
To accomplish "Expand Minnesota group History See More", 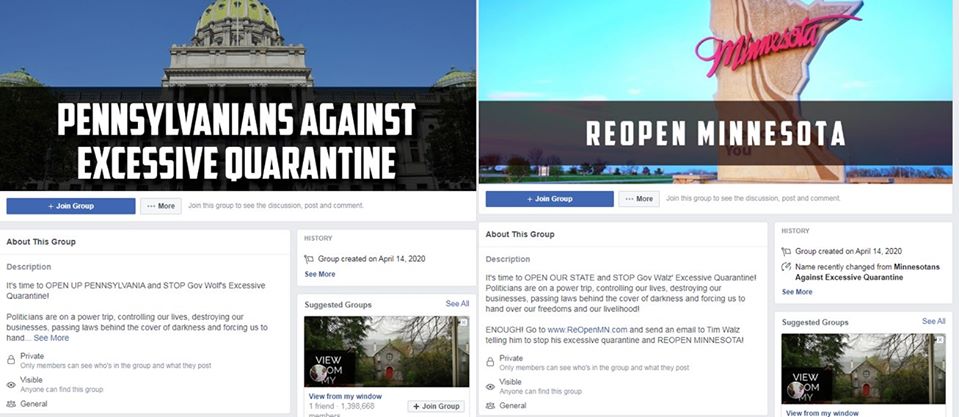I will (x=797, y=292).
